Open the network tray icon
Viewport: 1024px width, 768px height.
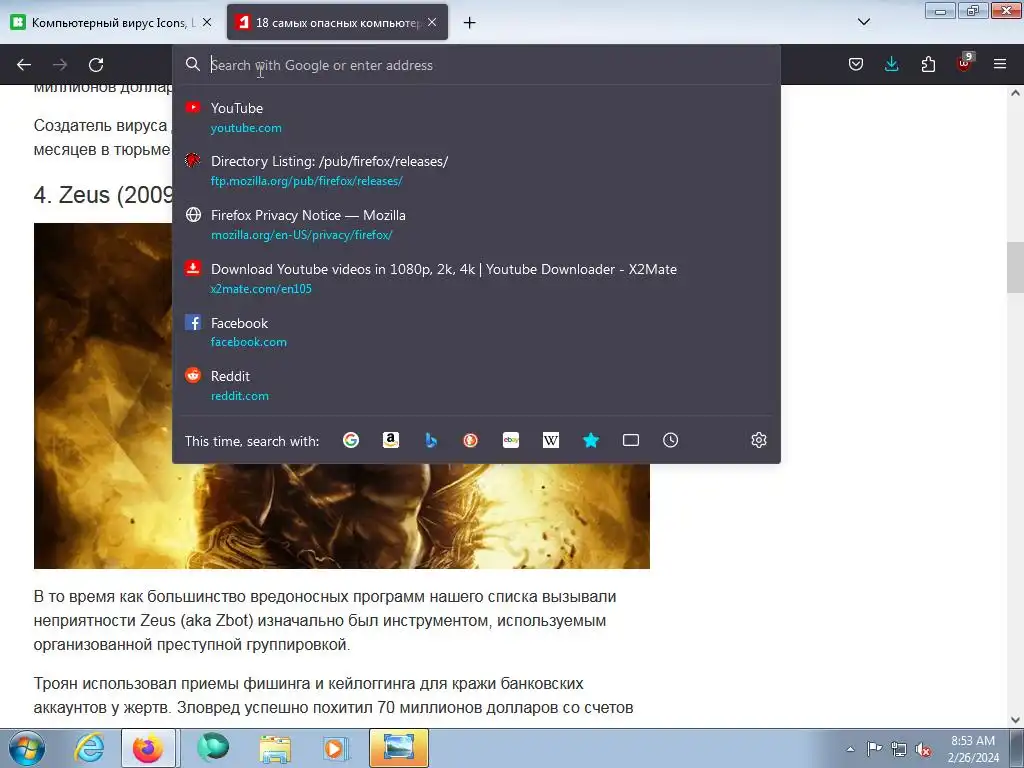[x=899, y=749]
